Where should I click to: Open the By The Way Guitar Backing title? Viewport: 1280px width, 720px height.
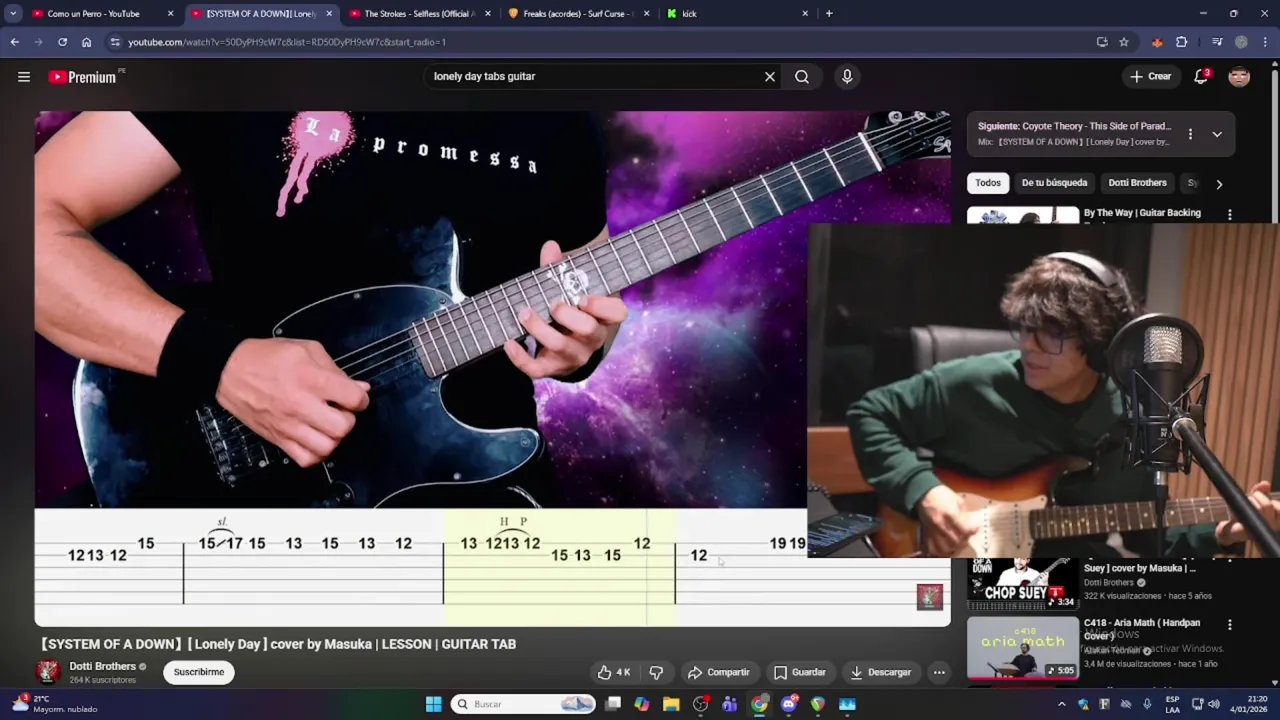tap(1142, 213)
